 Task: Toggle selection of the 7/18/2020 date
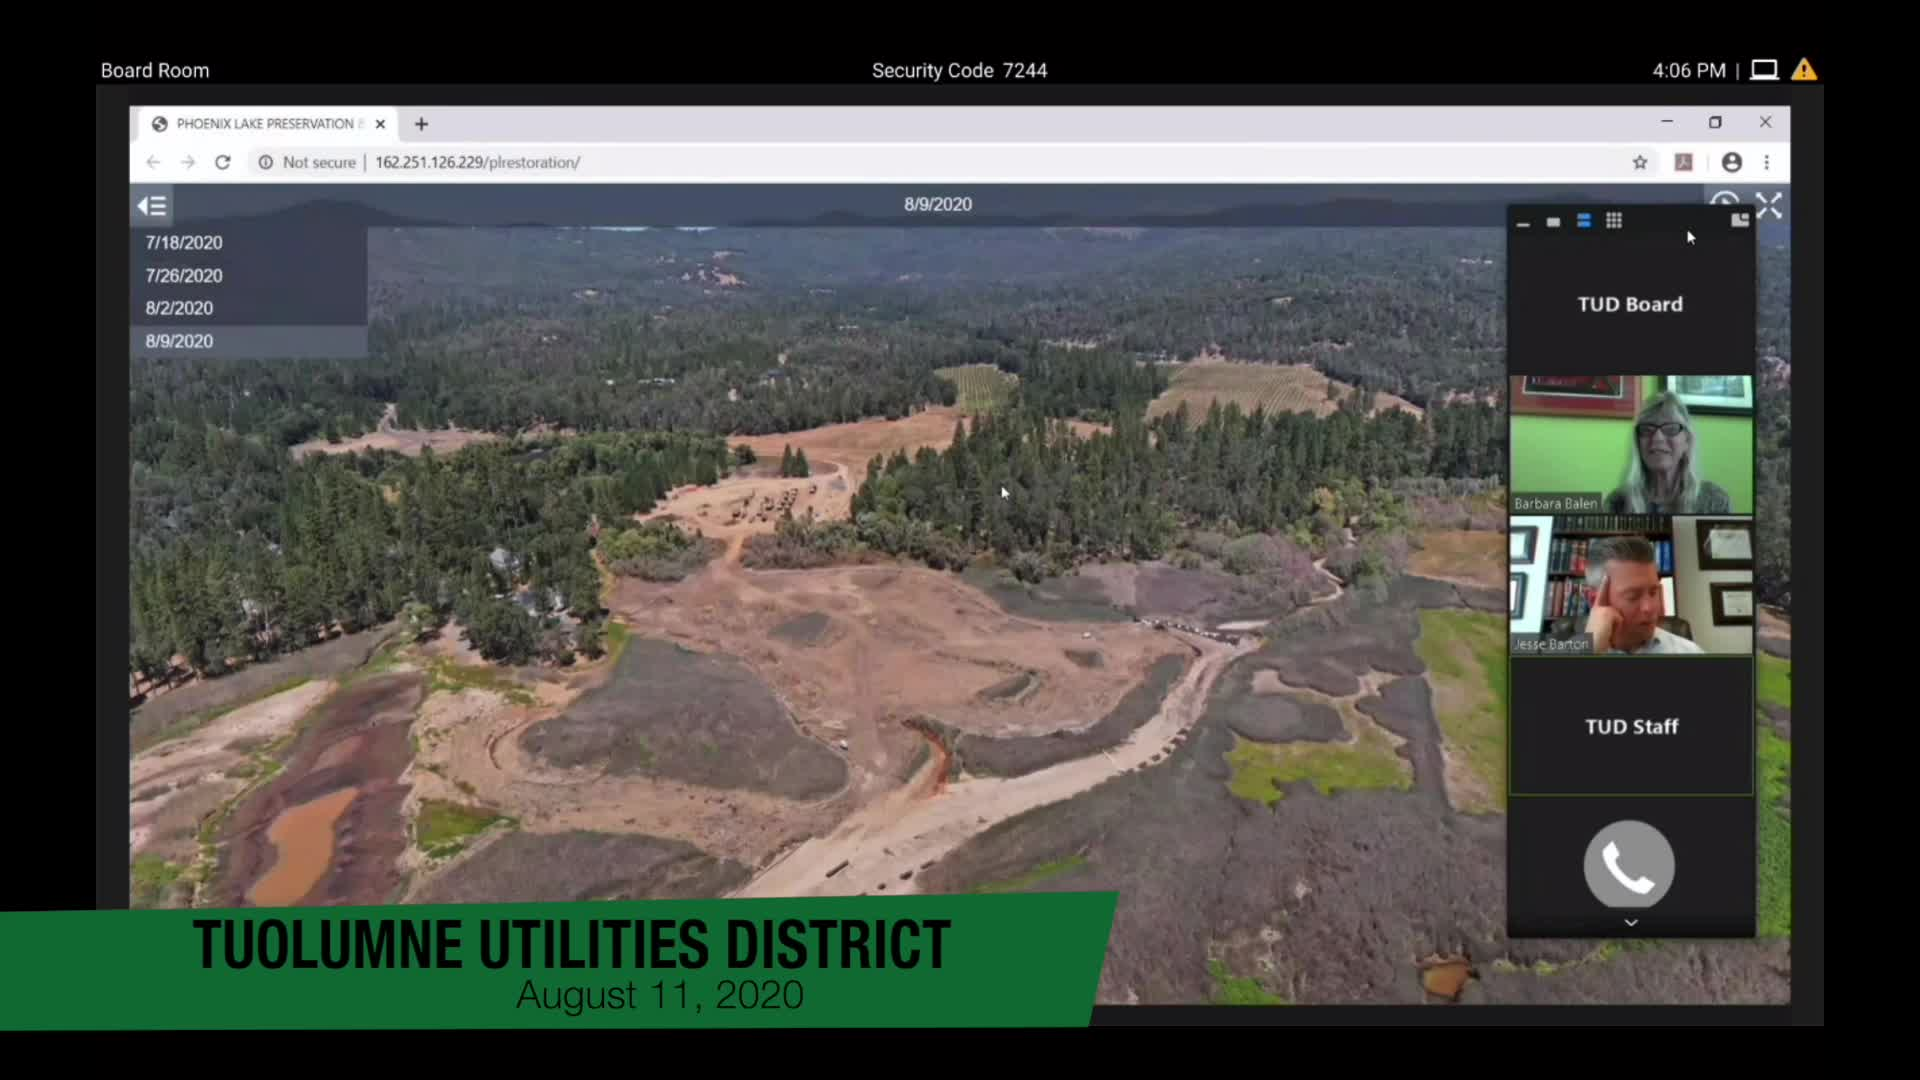184,242
